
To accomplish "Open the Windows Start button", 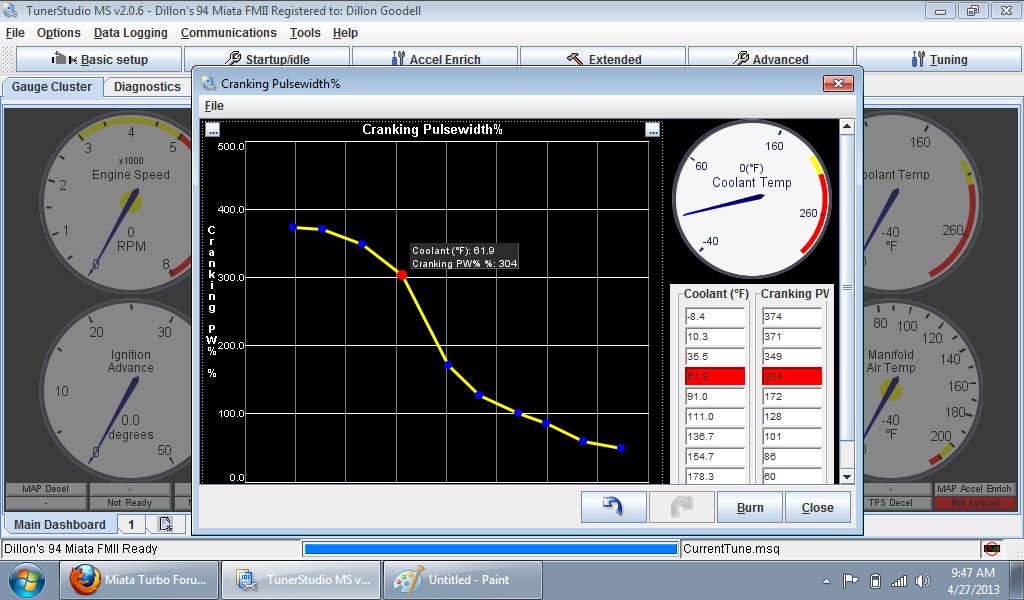I will tap(27, 580).
